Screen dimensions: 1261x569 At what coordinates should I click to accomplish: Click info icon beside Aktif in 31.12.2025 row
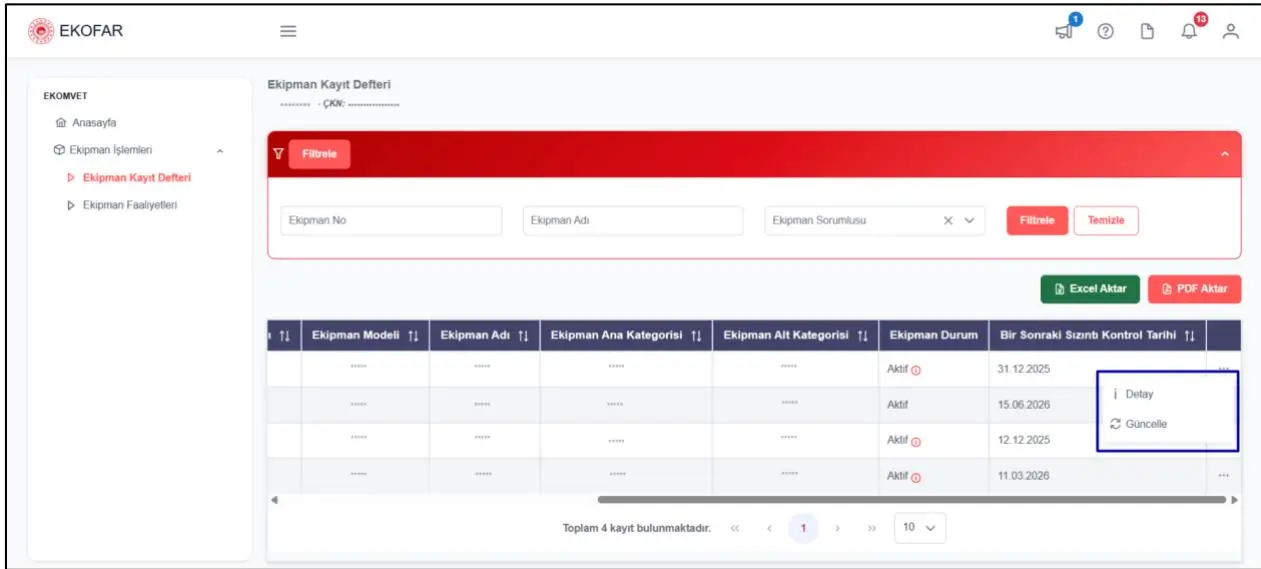[916, 370]
